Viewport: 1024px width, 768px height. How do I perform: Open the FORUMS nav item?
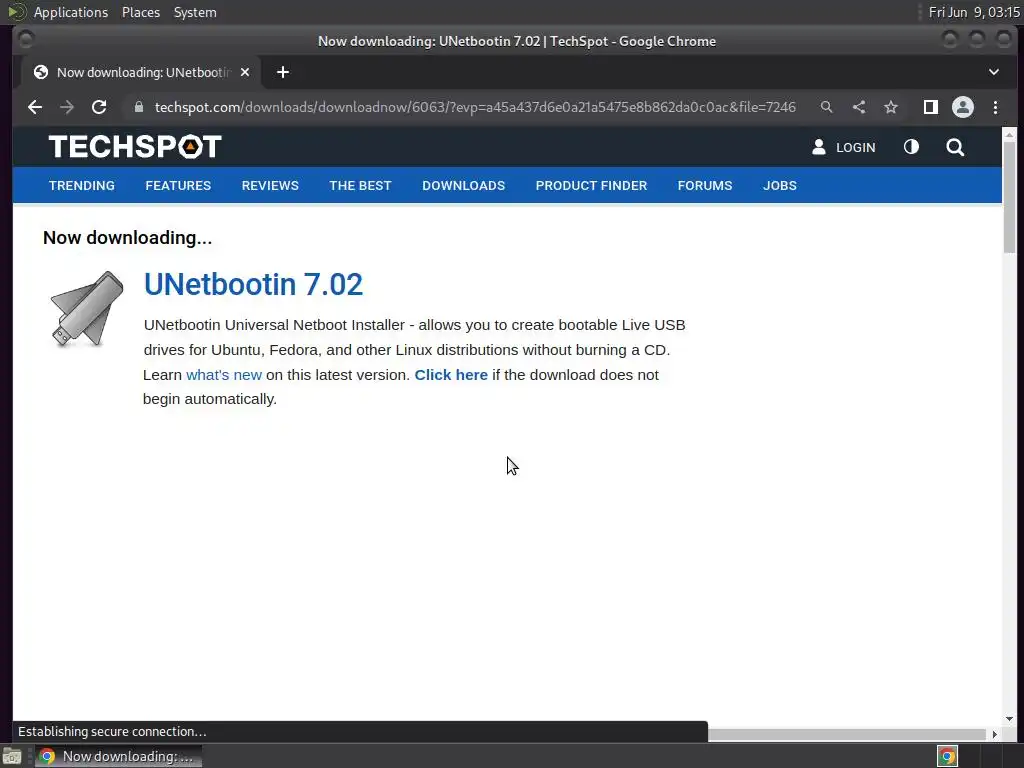[x=705, y=185]
